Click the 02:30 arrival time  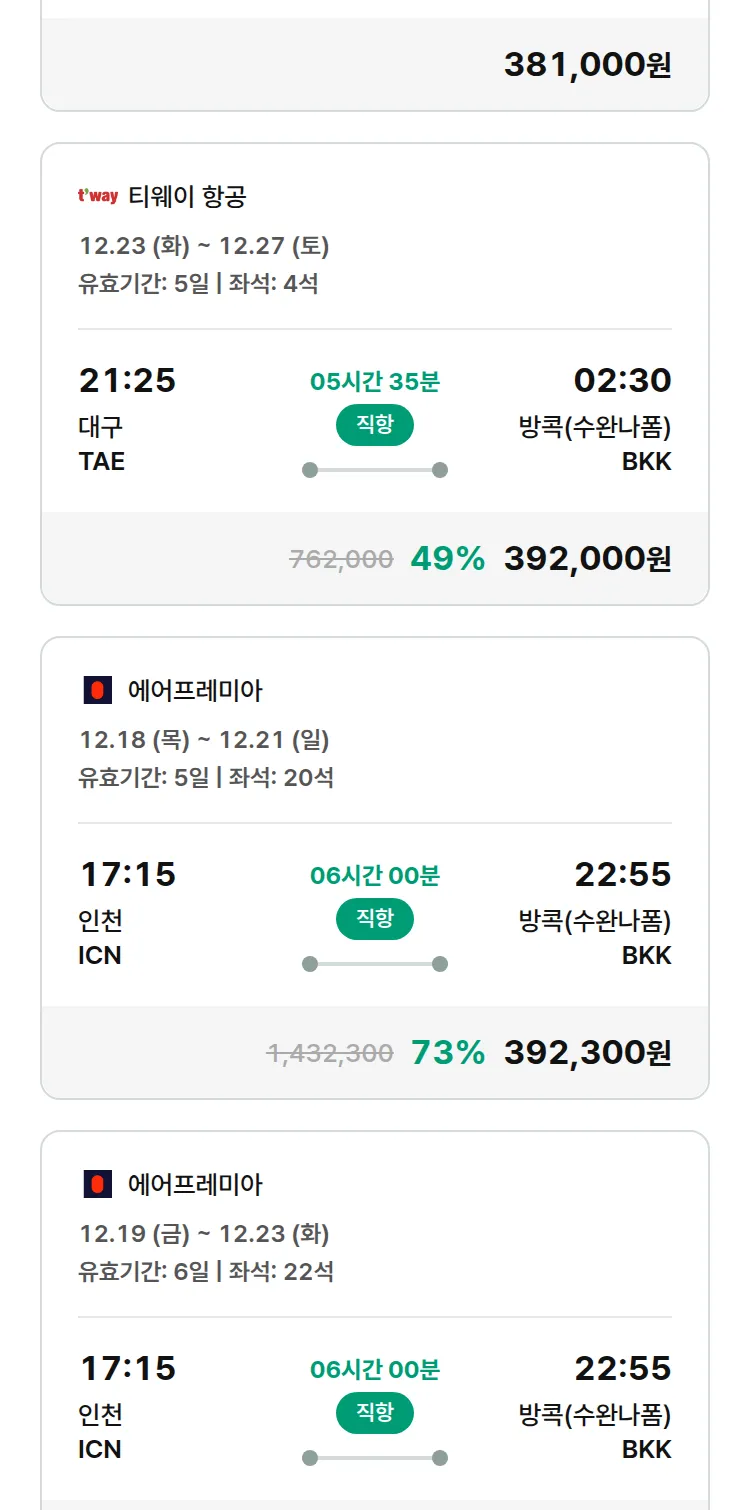click(622, 380)
